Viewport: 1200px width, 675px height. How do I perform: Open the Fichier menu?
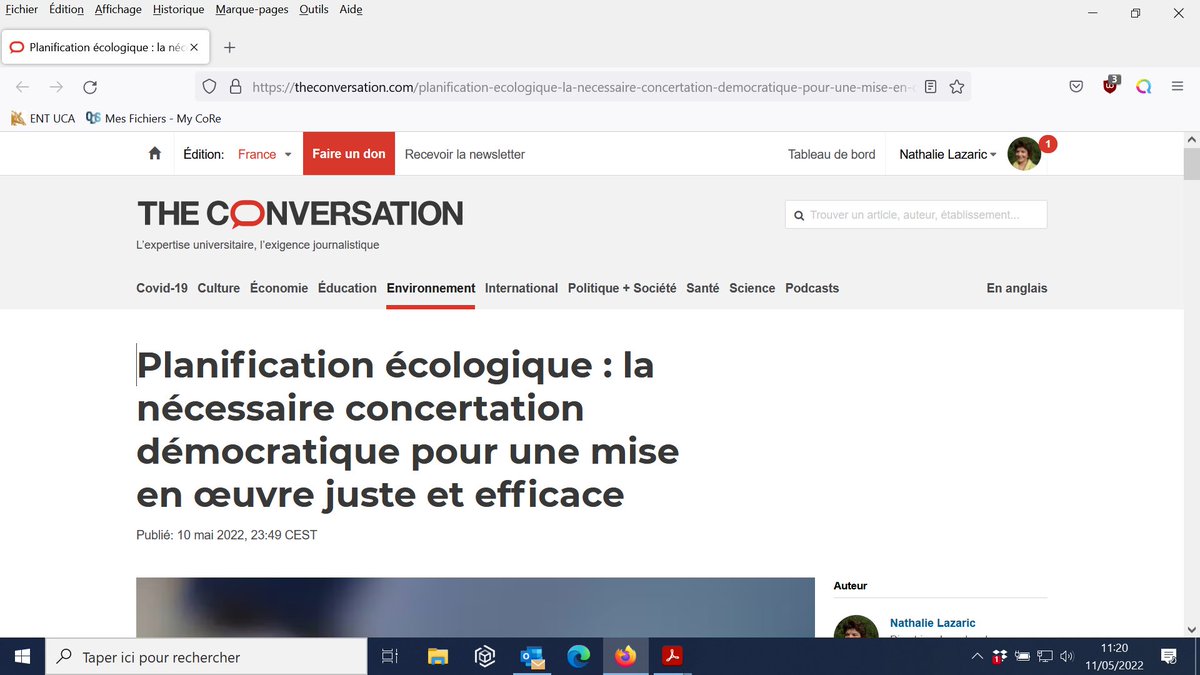[x=22, y=9]
